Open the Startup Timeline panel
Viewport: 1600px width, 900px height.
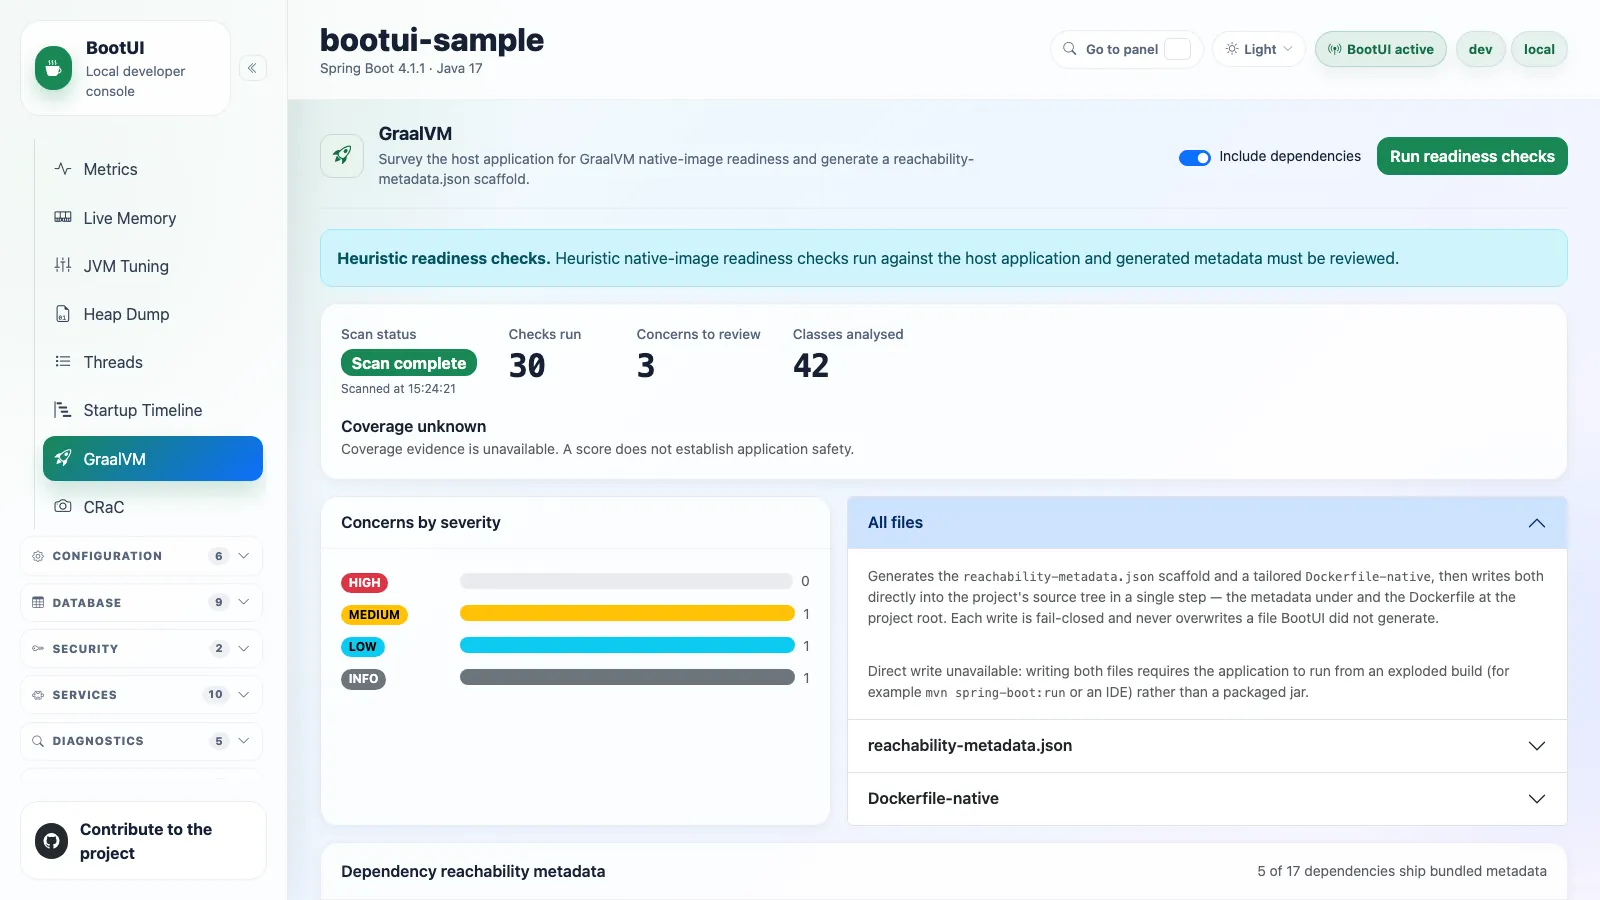pyautogui.click(x=153, y=410)
